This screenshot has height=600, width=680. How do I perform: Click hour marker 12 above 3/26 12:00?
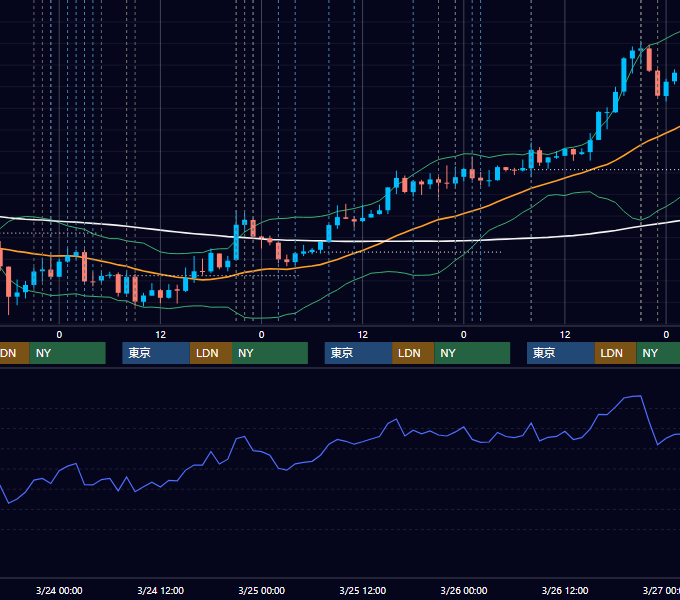point(565,335)
